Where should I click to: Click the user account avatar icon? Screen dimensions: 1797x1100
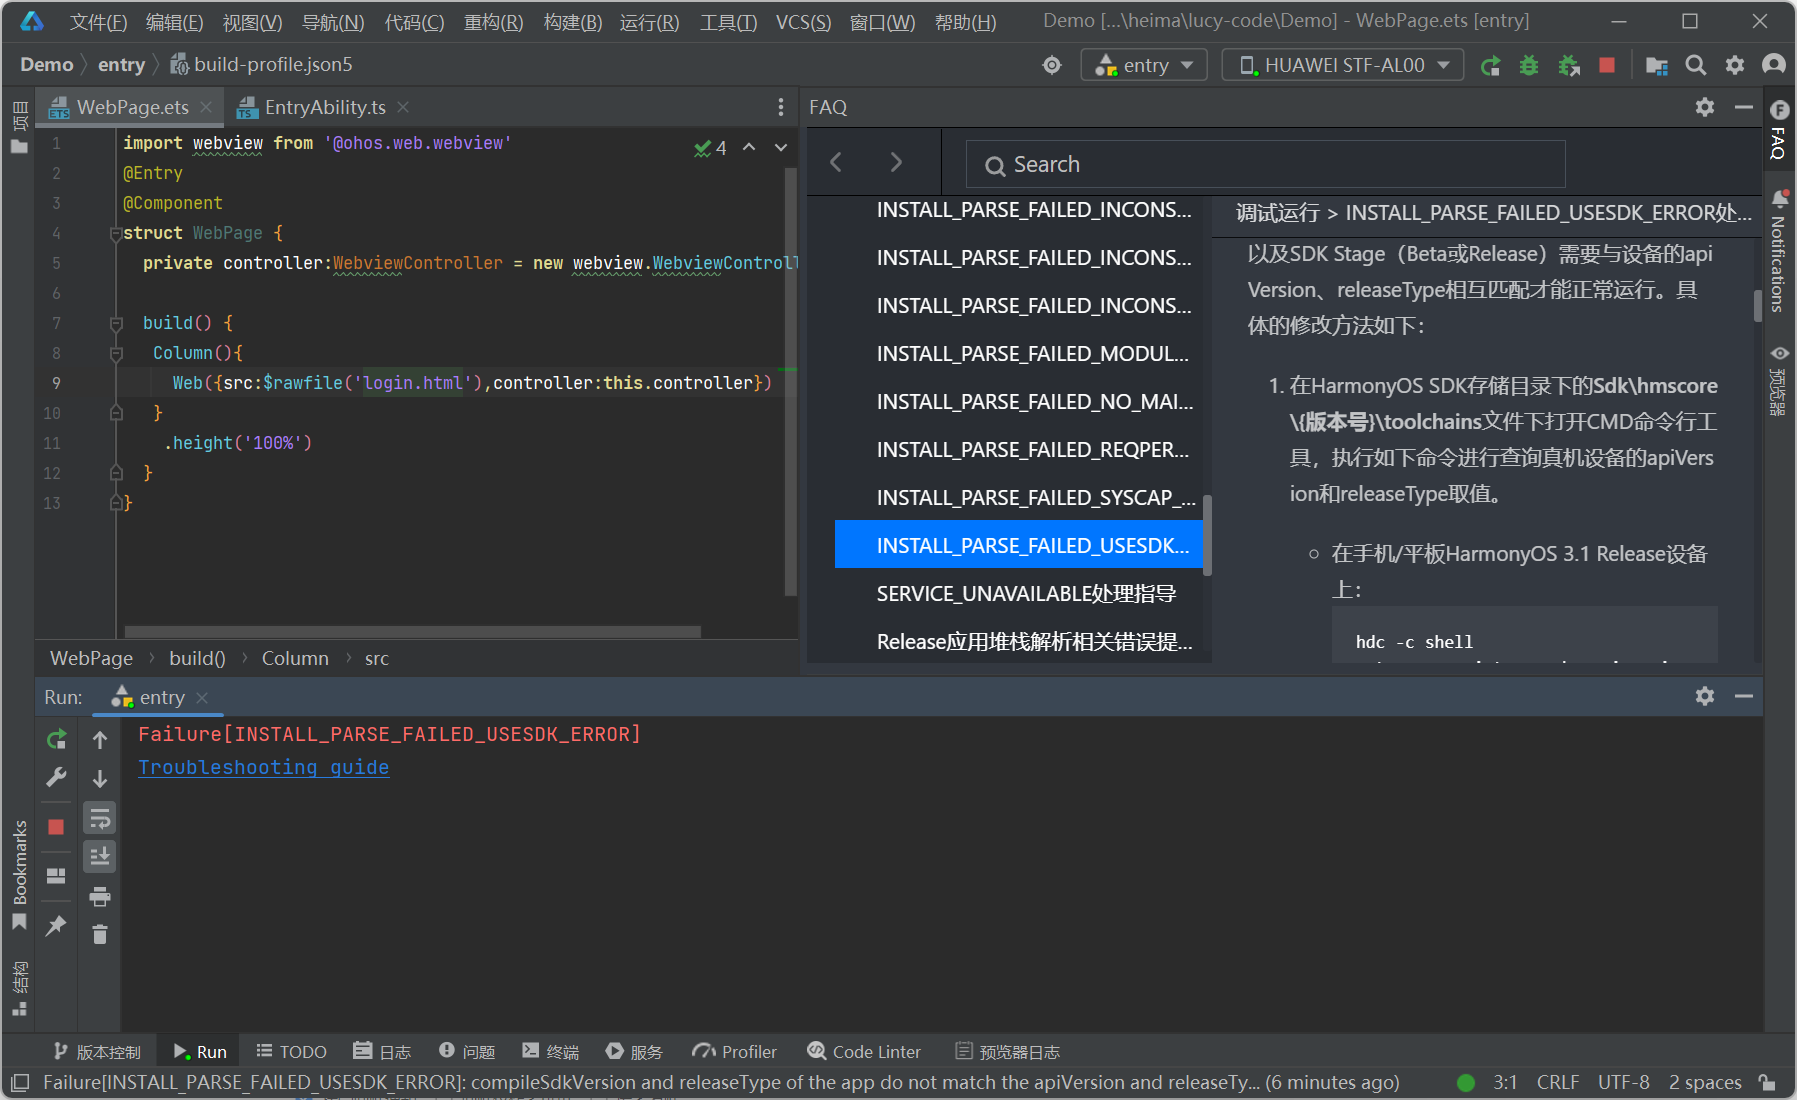(x=1774, y=65)
